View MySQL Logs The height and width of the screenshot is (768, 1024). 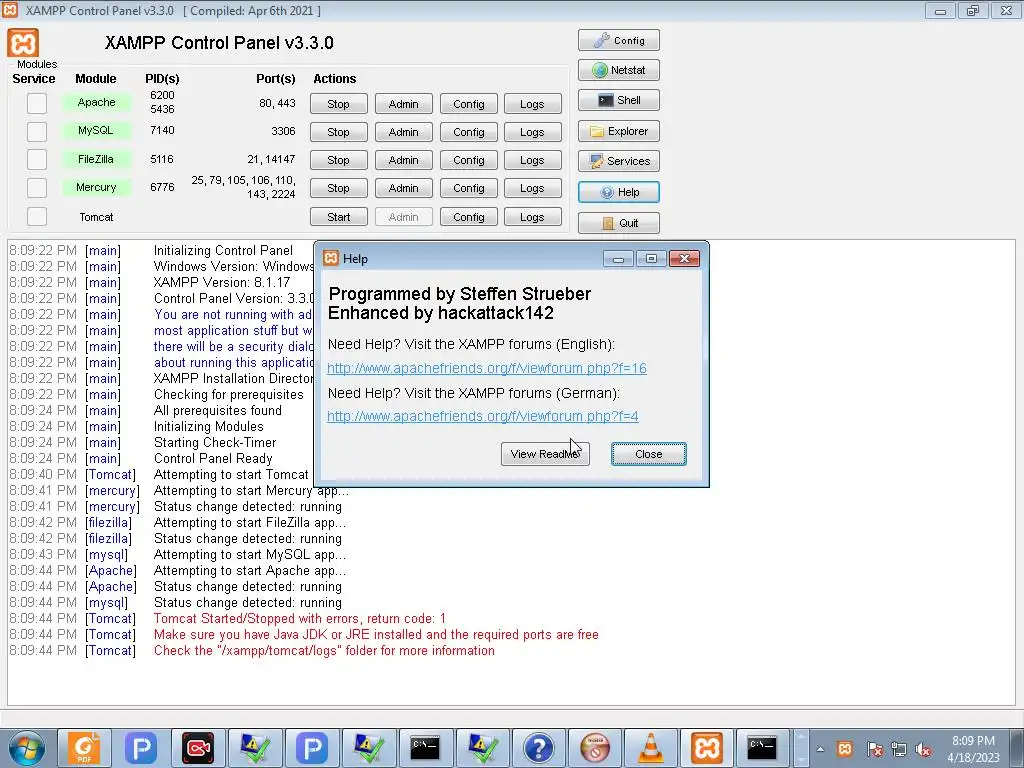[x=532, y=132]
